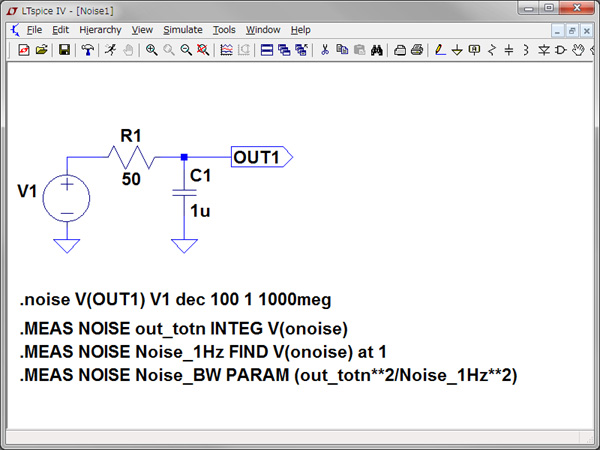Place a Ground symbol tool
The width and height of the screenshot is (600, 450).
(x=457, y=50)
